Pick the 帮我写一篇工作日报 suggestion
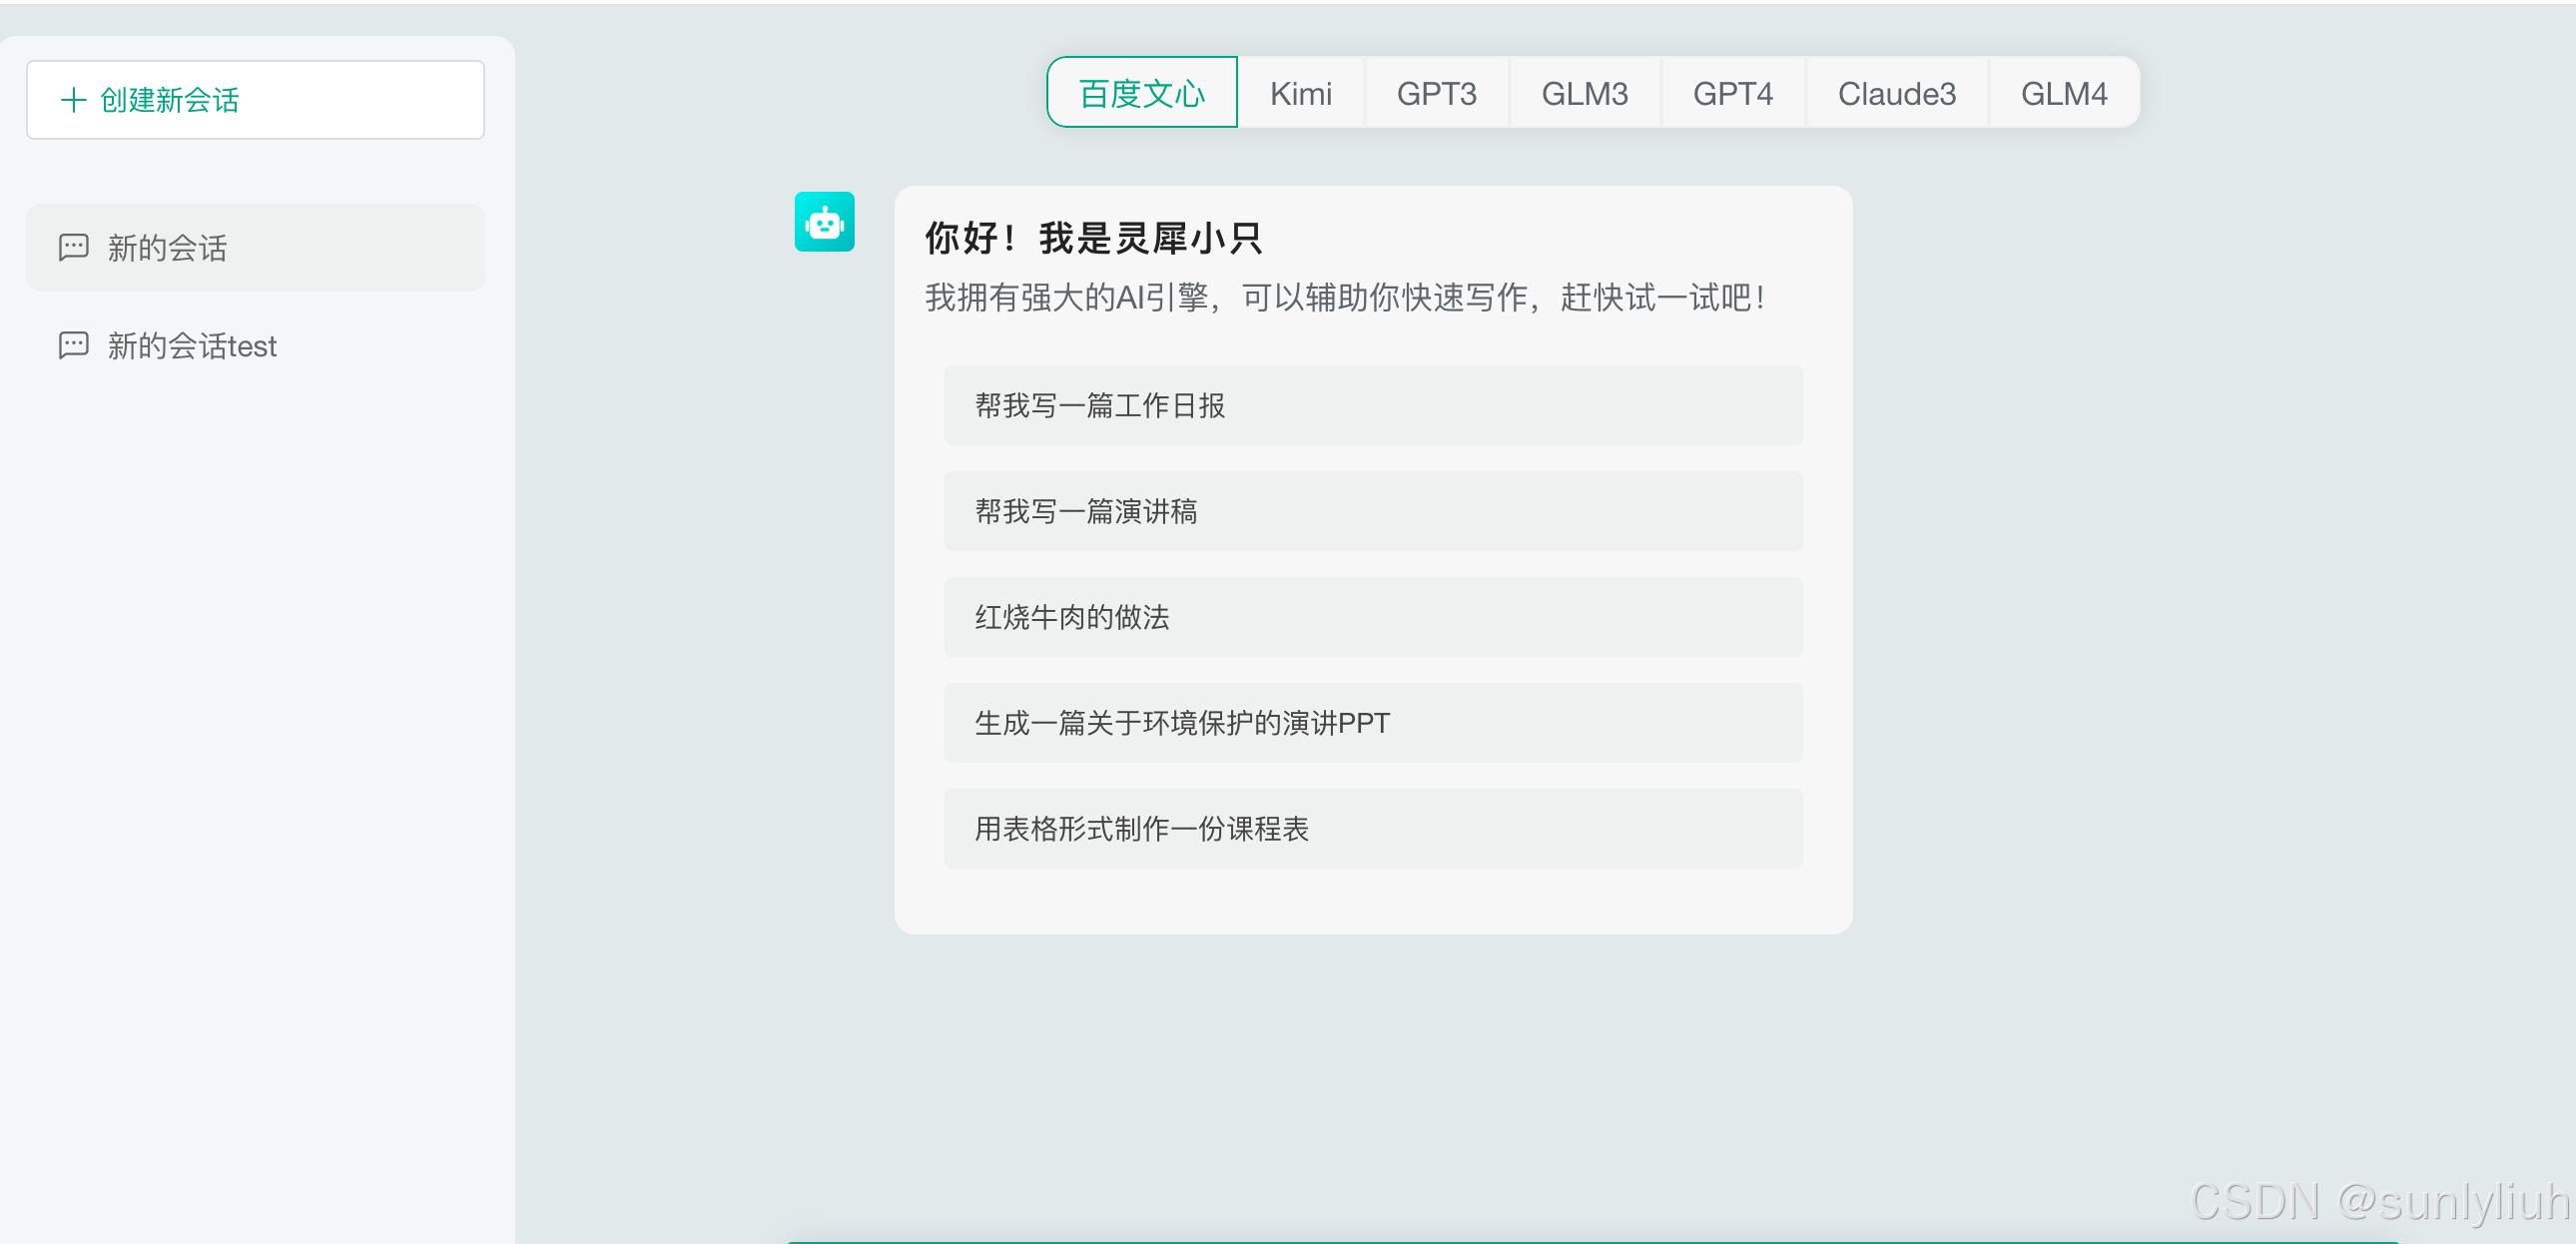Screen dimensions: 2576x1244 click(1372, 405)
